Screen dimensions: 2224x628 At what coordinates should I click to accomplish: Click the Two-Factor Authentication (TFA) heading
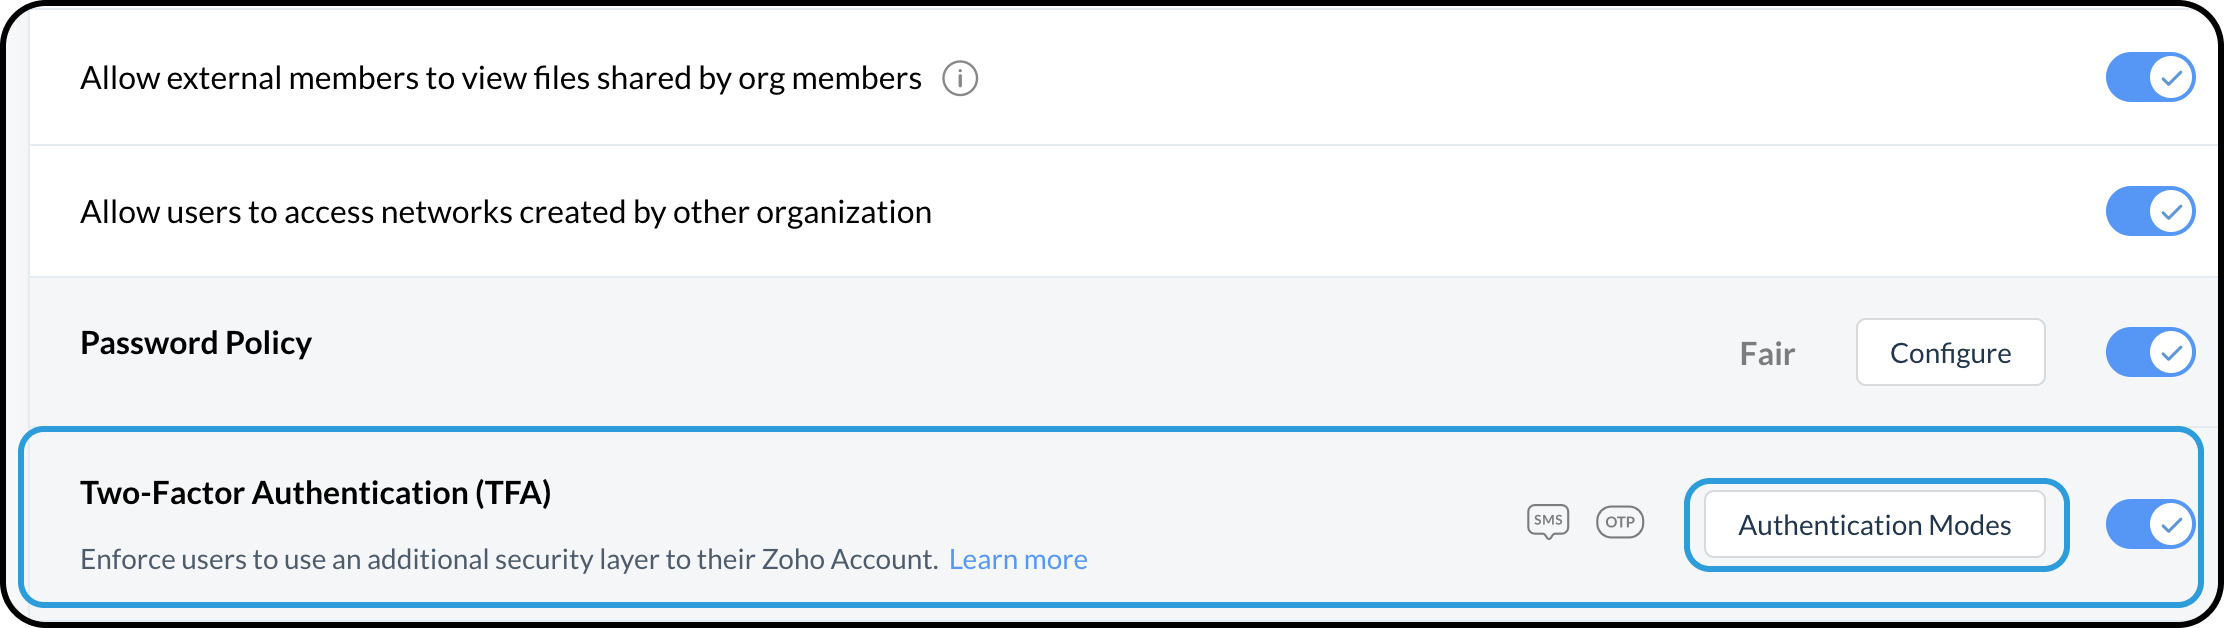point(316,493)
